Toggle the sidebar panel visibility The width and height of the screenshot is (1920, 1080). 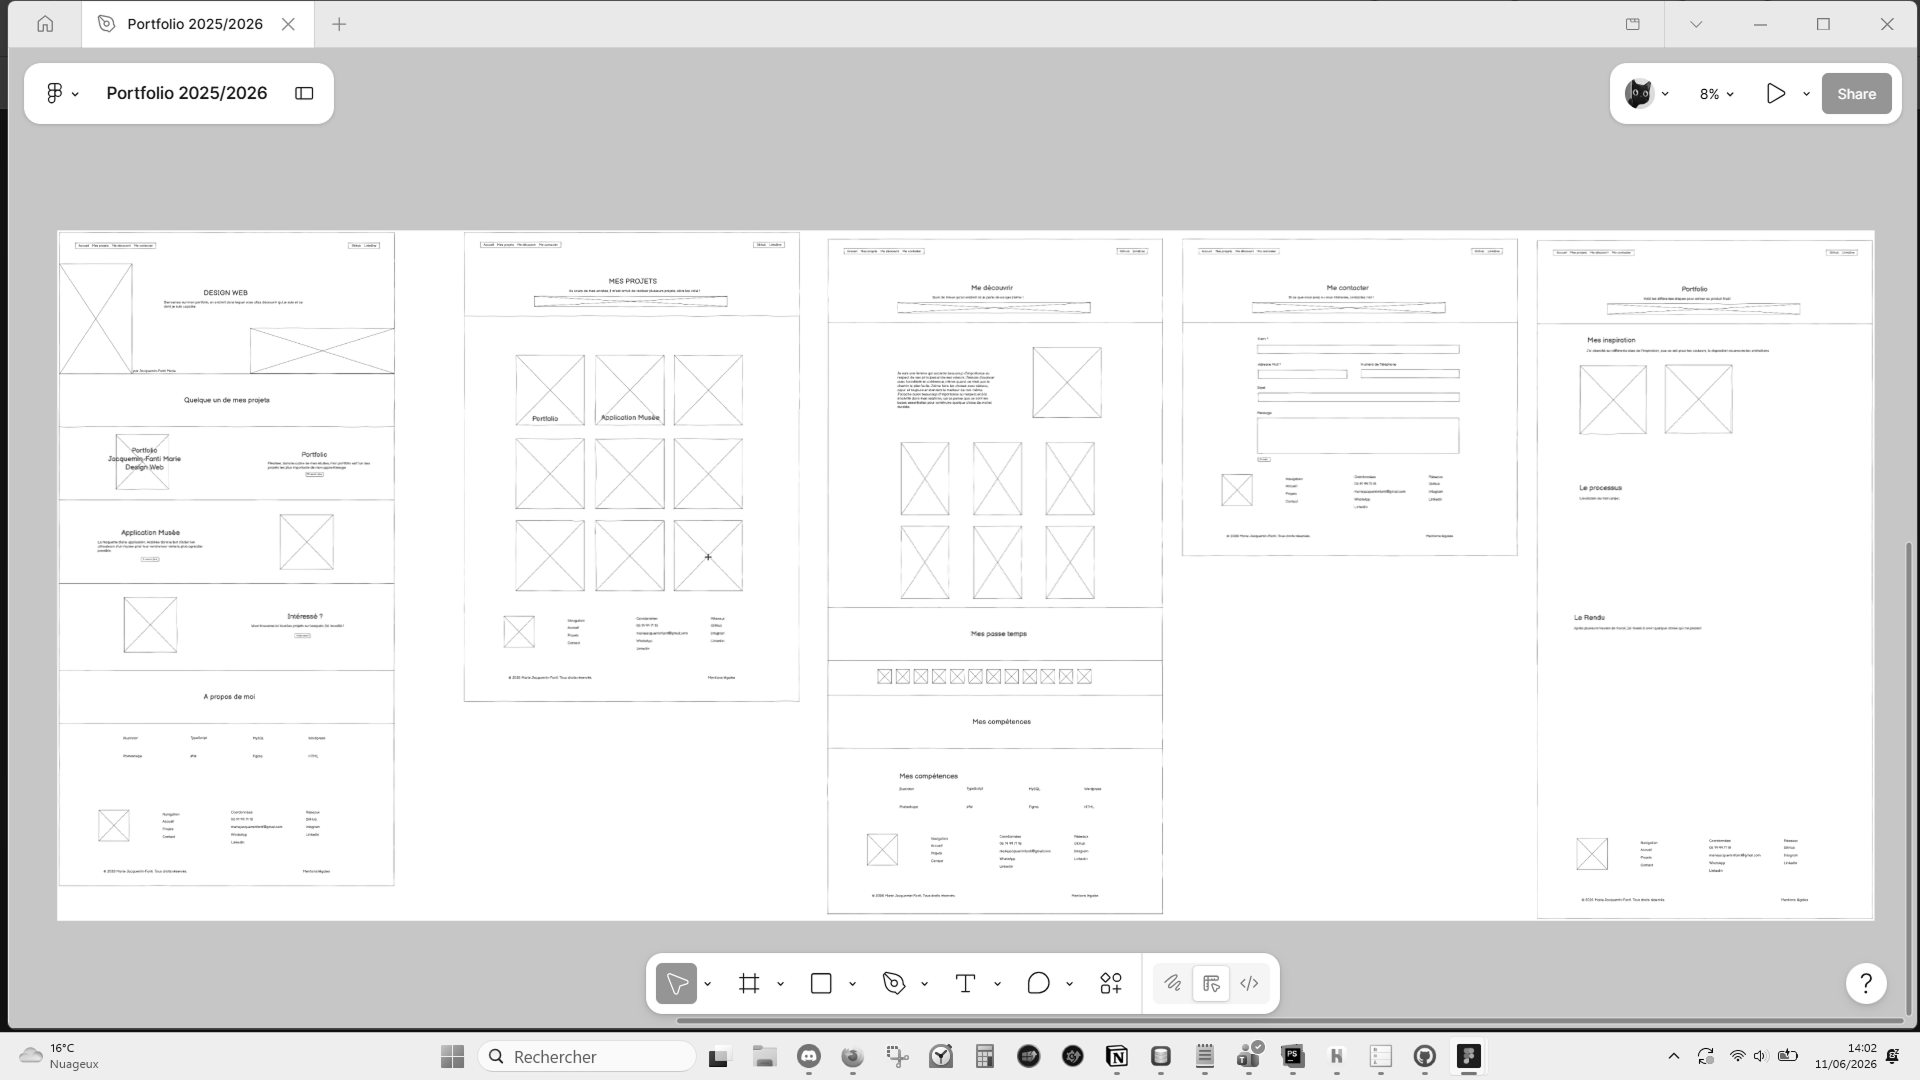coord(304,93)
